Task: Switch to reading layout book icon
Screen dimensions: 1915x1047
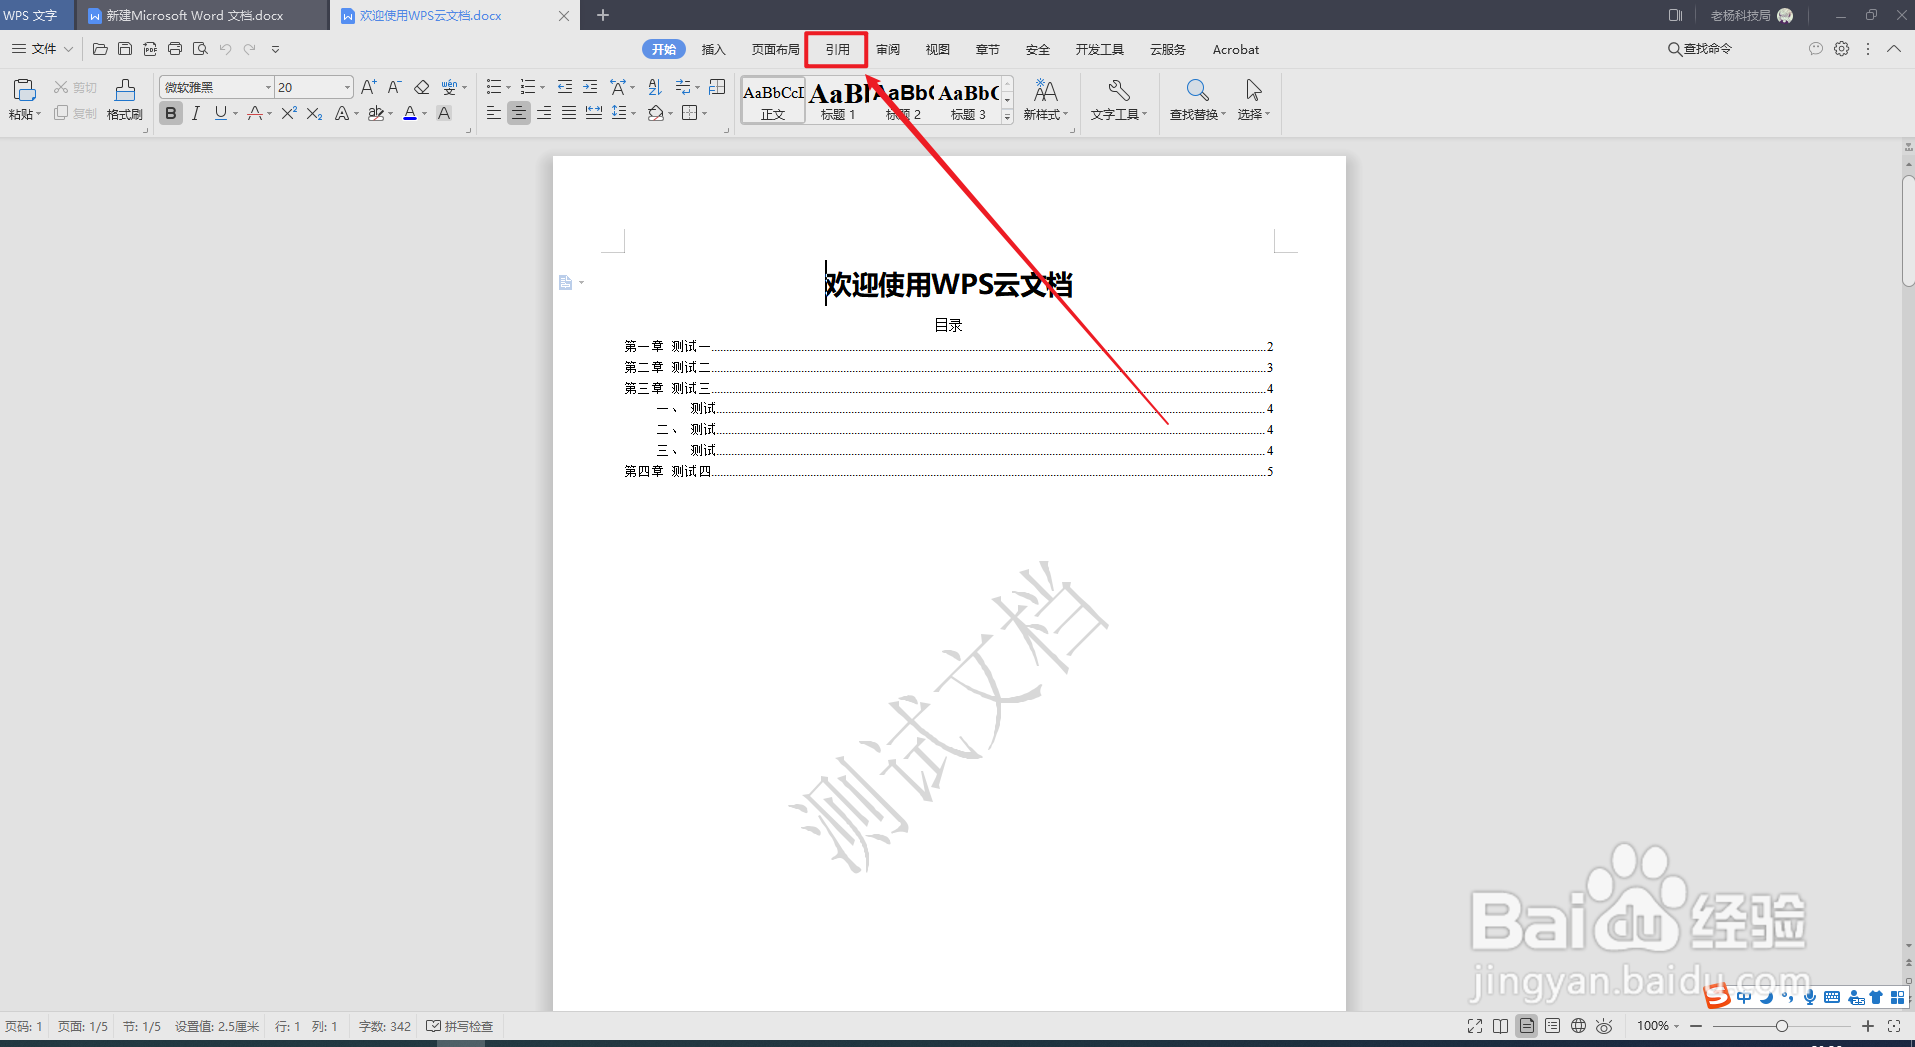Action: coord(1501,1026)
